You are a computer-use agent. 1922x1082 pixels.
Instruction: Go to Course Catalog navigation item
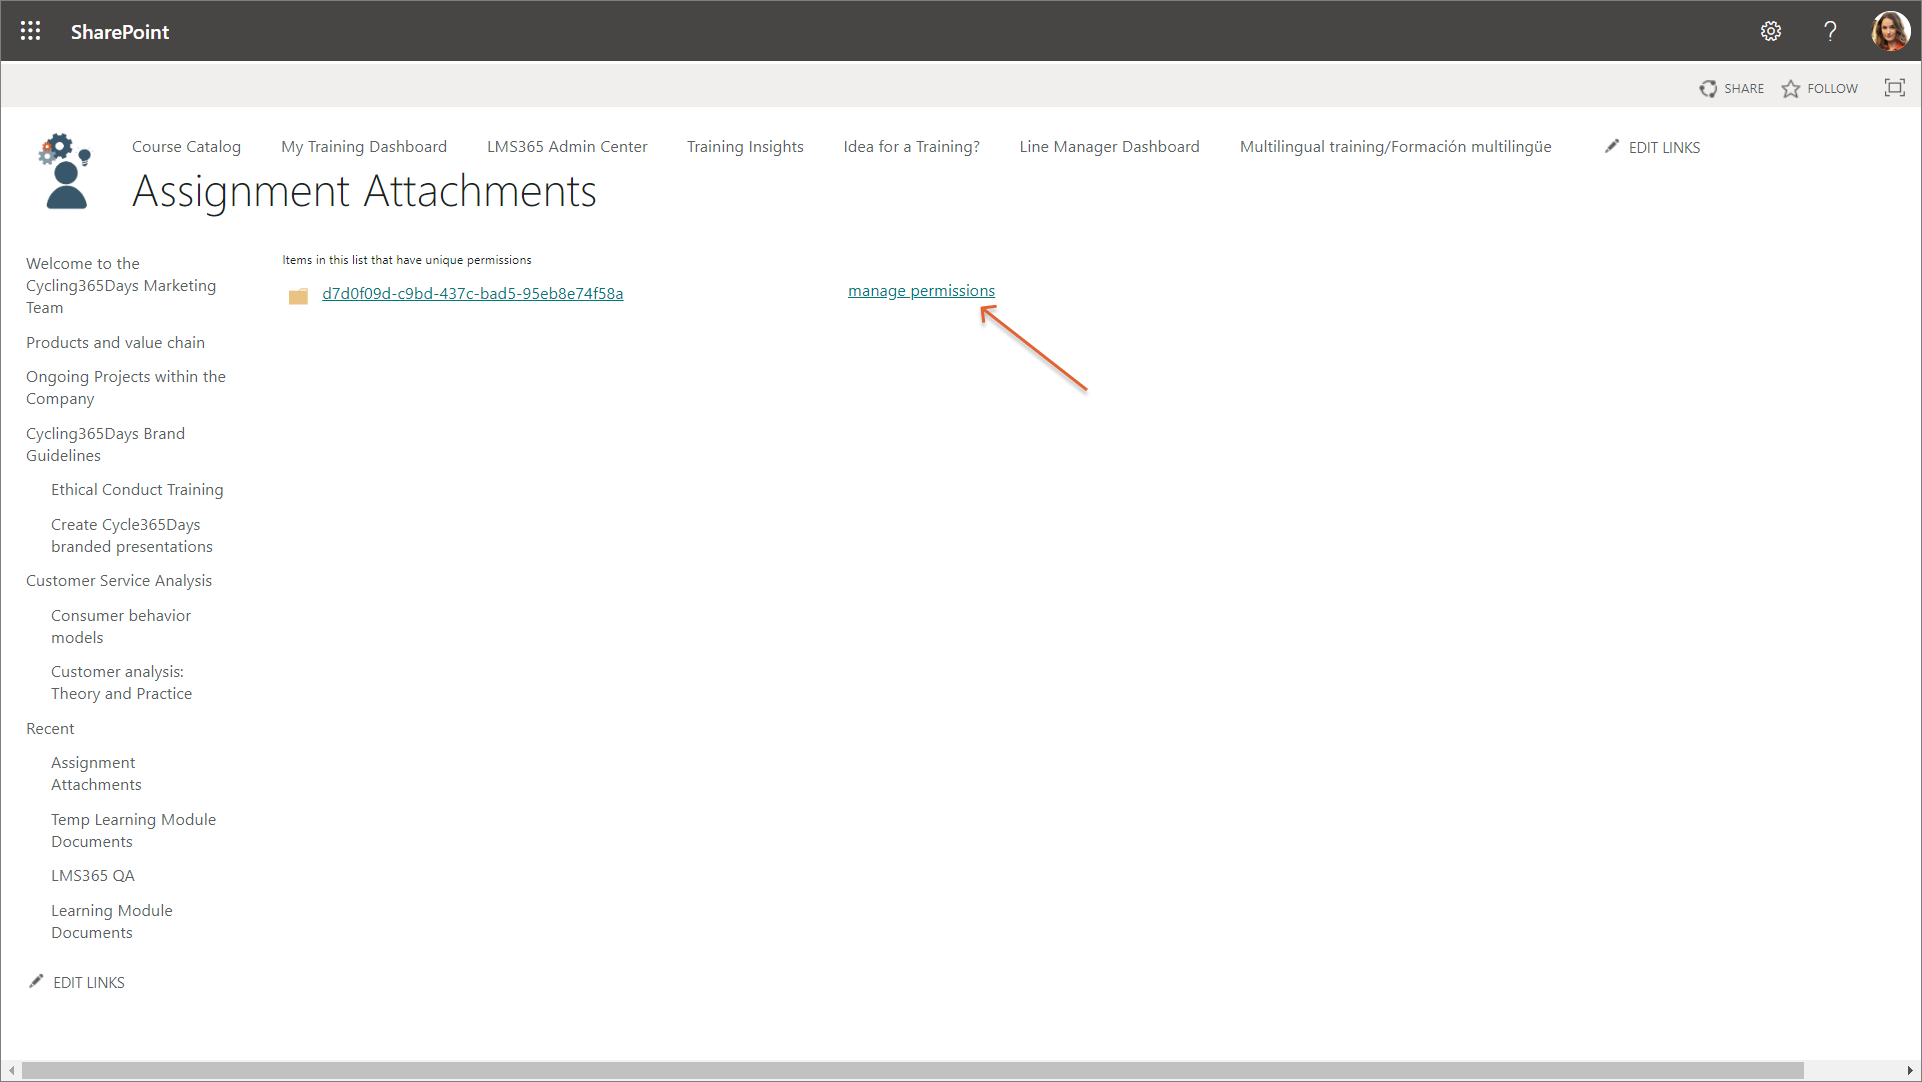186,147
